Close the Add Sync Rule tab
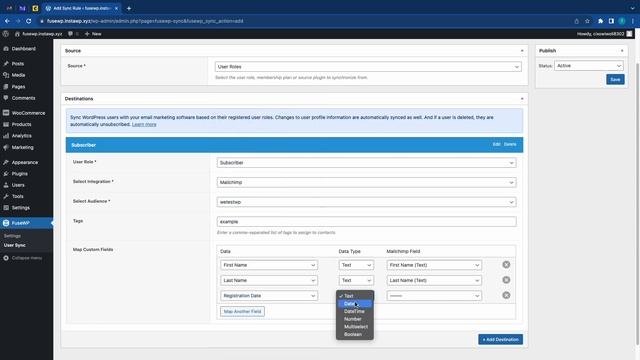The height and width of the screenshot is (360, 640). (x=116, y=8)
